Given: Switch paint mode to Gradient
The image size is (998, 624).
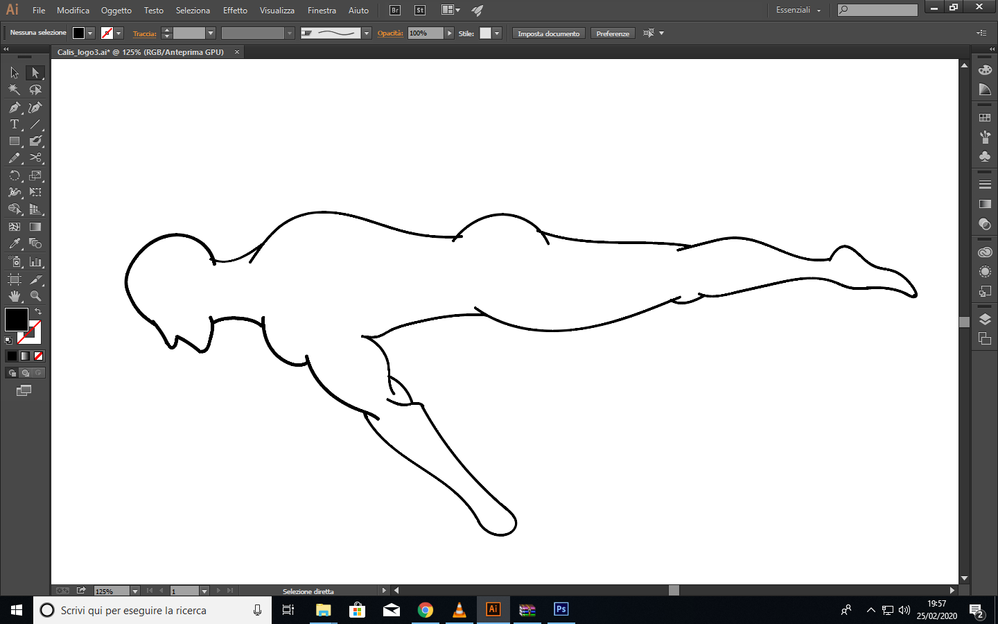Looking at the screenshot, I should [25, 355].
